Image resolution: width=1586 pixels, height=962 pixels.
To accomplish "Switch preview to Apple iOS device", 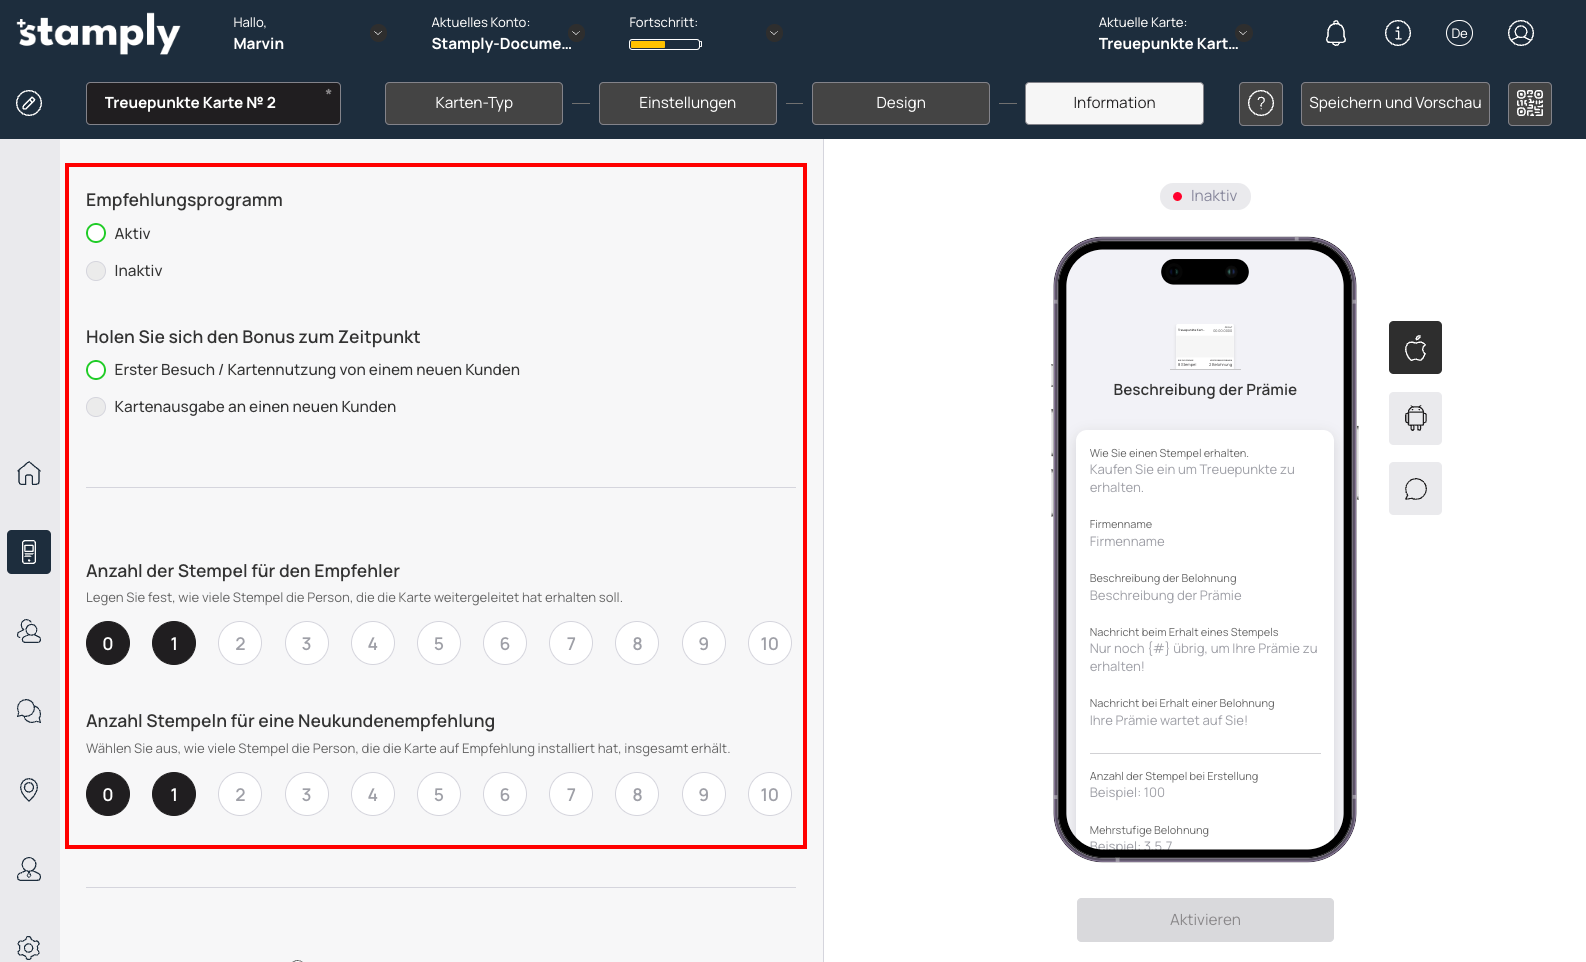I will (1414, 348).
